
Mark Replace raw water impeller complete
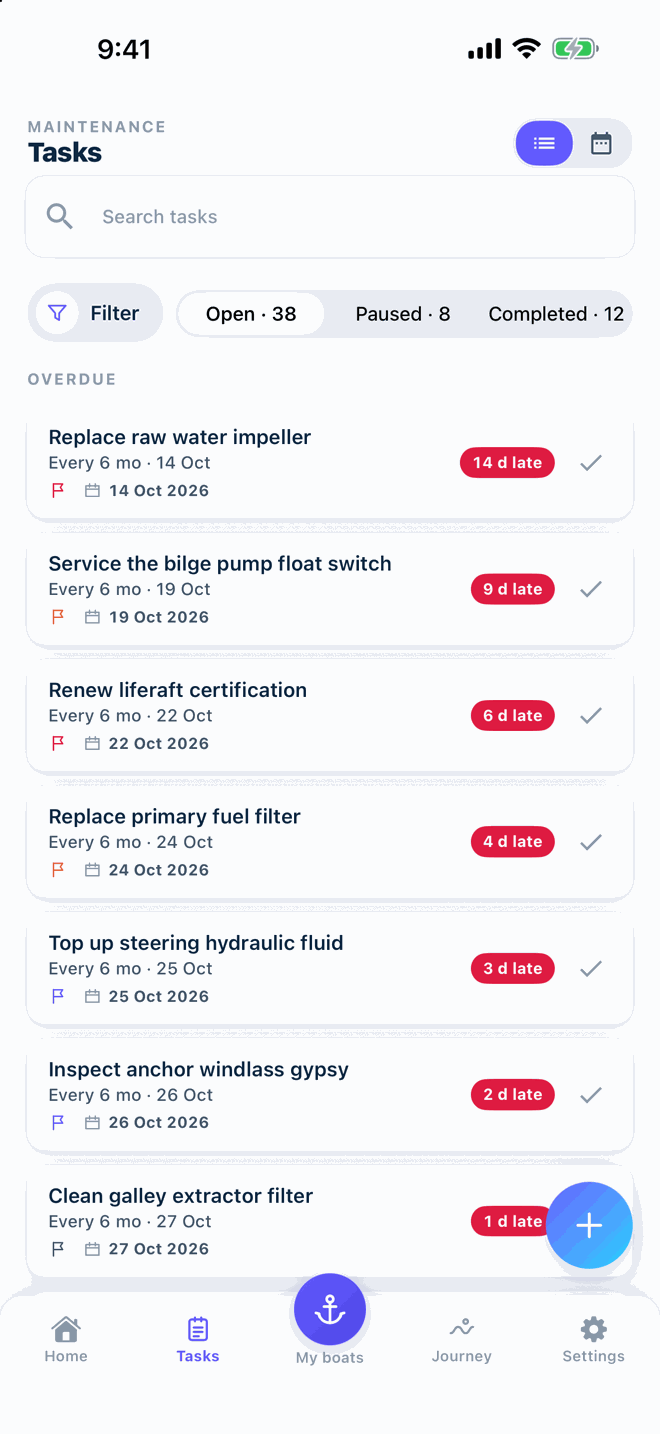(x=591, y=463)
